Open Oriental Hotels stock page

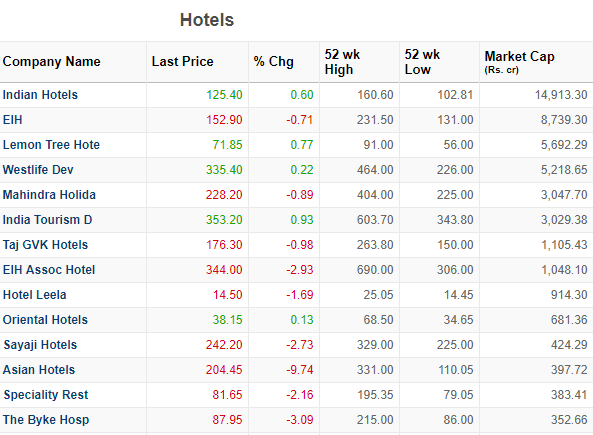coord(45,319)
